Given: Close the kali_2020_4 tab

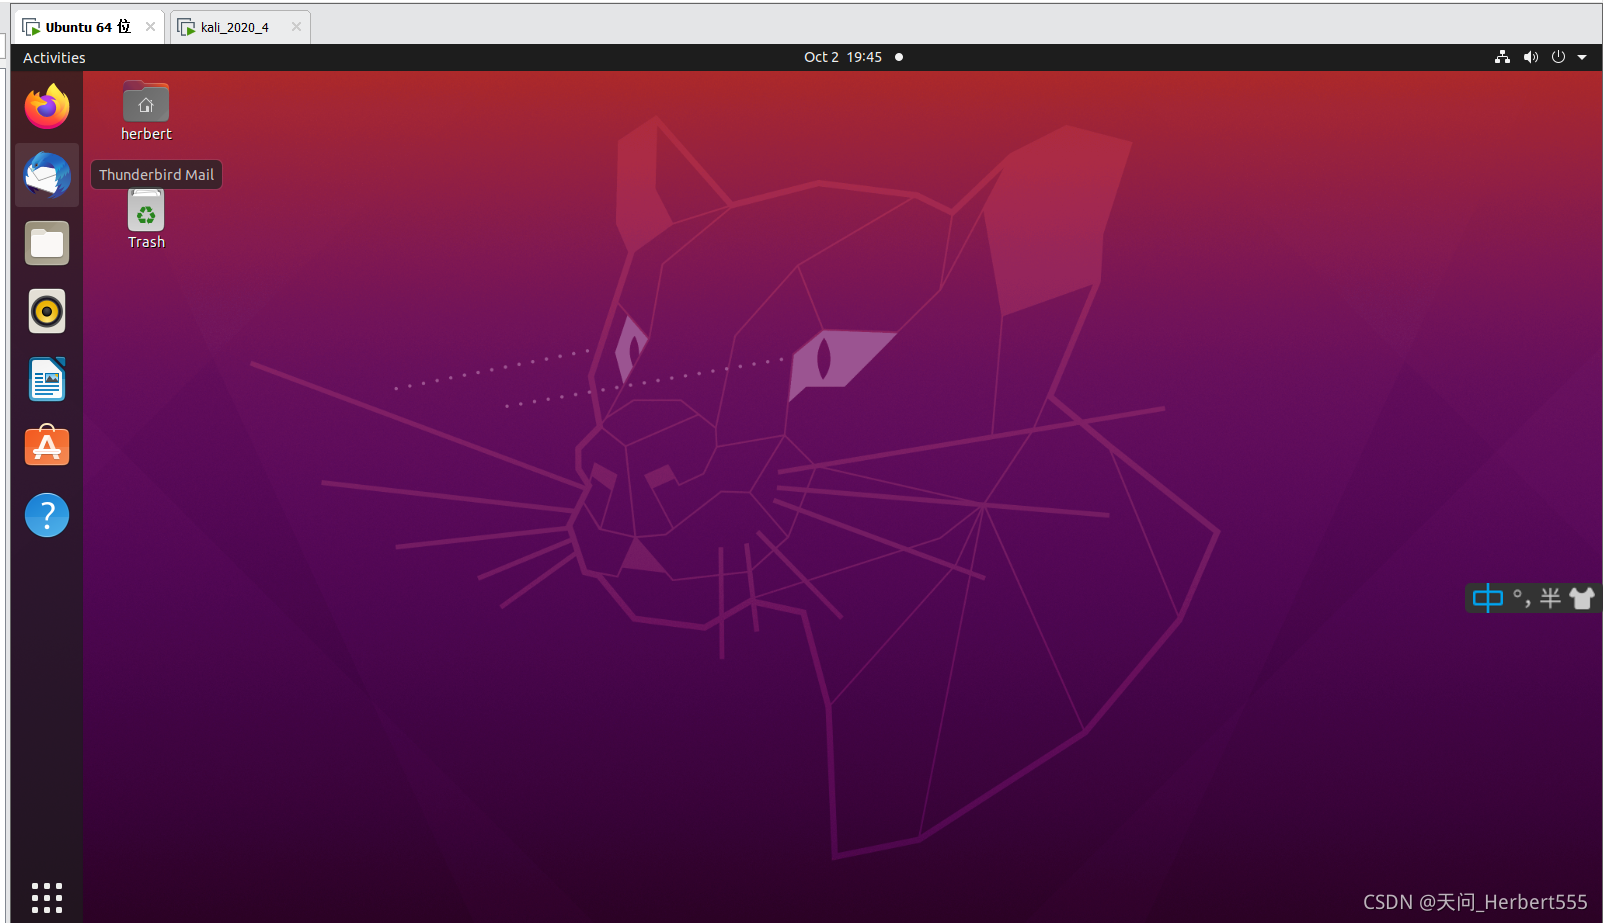Looking at the screenshot, I should pos(296,27).
